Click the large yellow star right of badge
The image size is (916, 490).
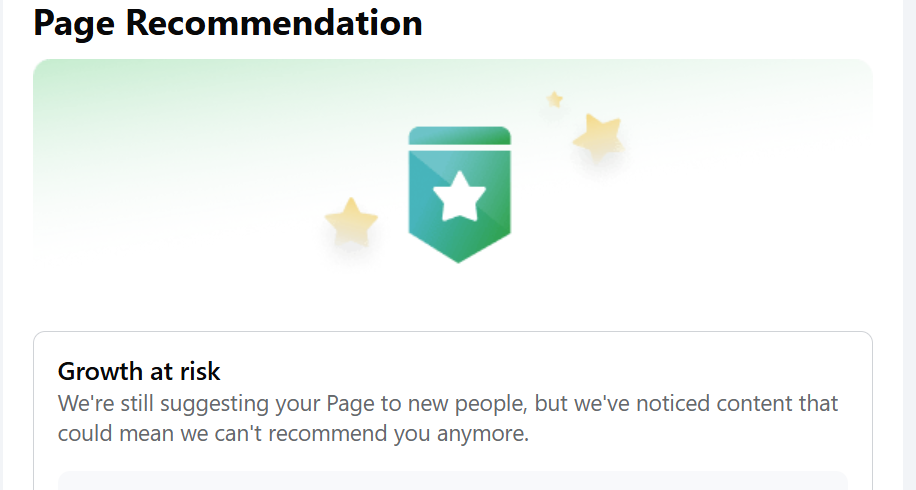[x=598, y=136]
